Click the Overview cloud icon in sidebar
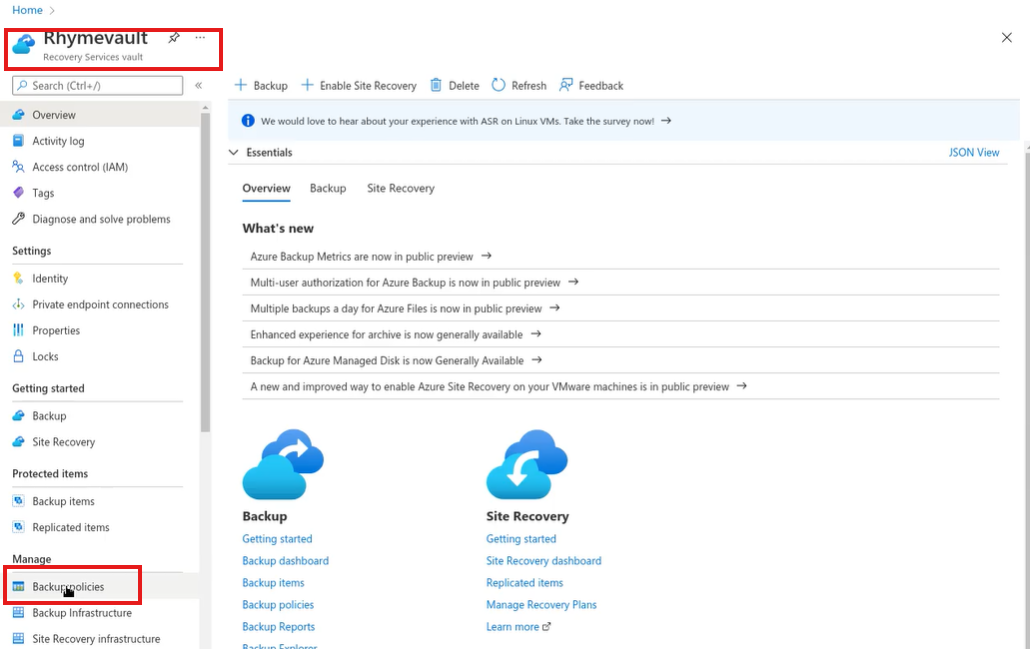This screenshot has width=1030, height=649. tap(18, 115)
